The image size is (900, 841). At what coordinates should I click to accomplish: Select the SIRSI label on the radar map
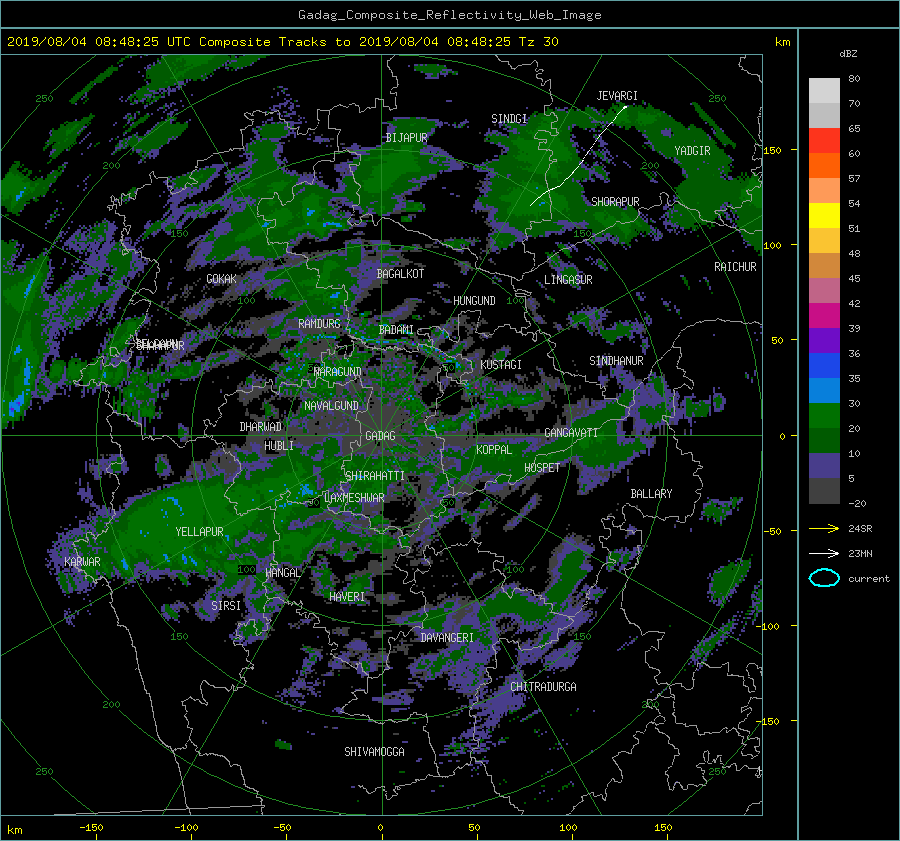tap(226, 606)
